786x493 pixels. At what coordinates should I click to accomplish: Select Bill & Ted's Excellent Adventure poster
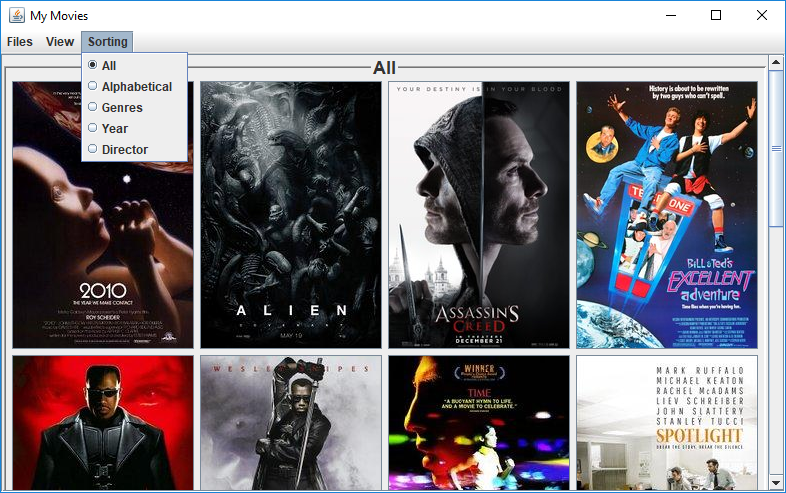(x=667, y=215)
